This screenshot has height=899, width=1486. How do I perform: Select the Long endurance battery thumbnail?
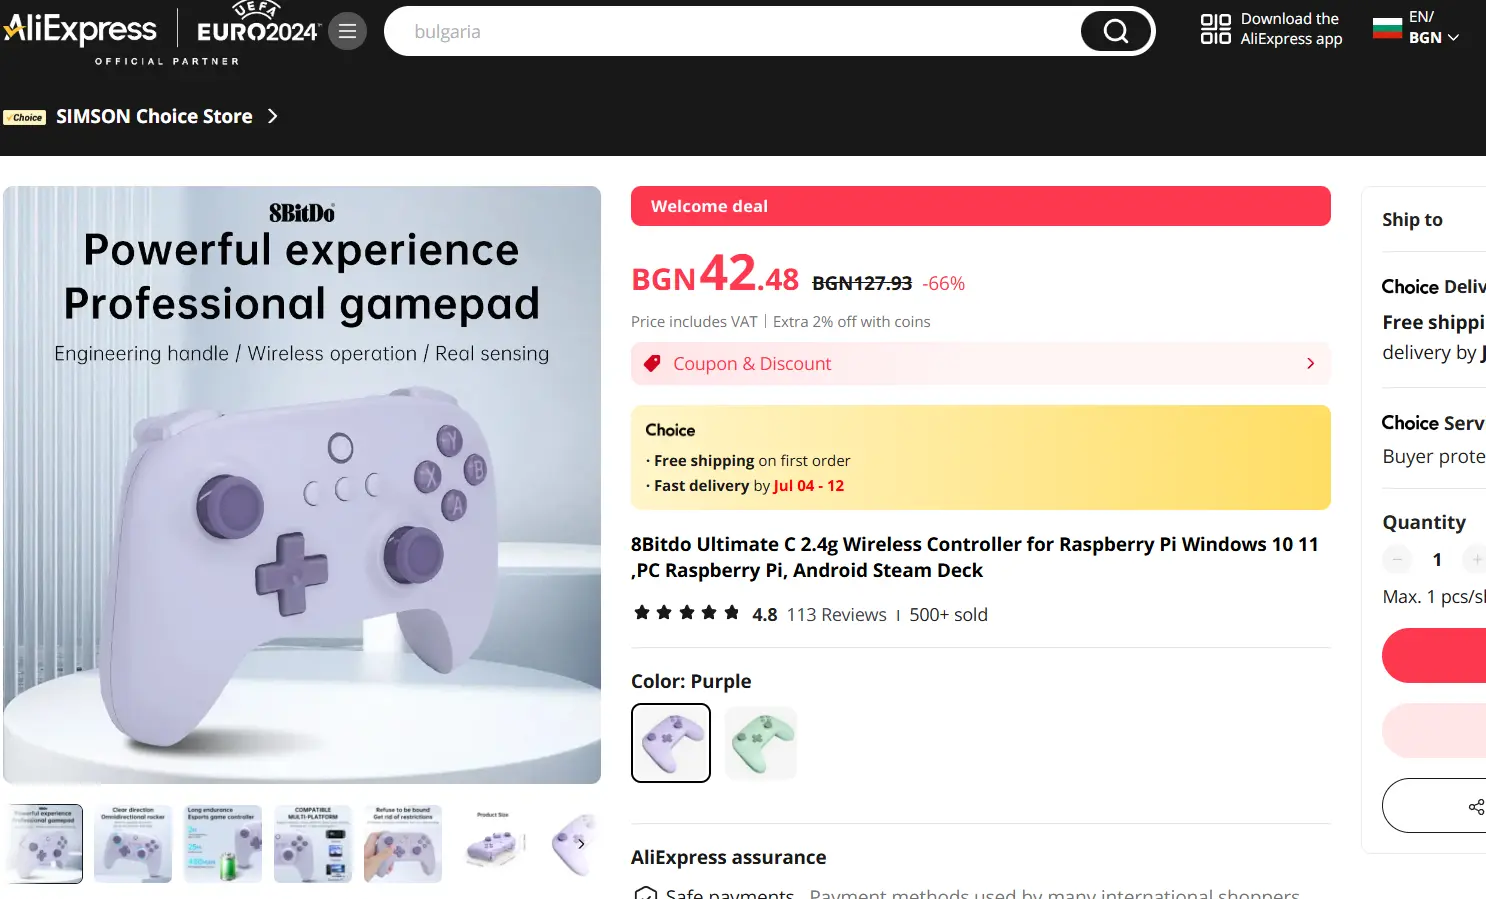tap(223, 844)
